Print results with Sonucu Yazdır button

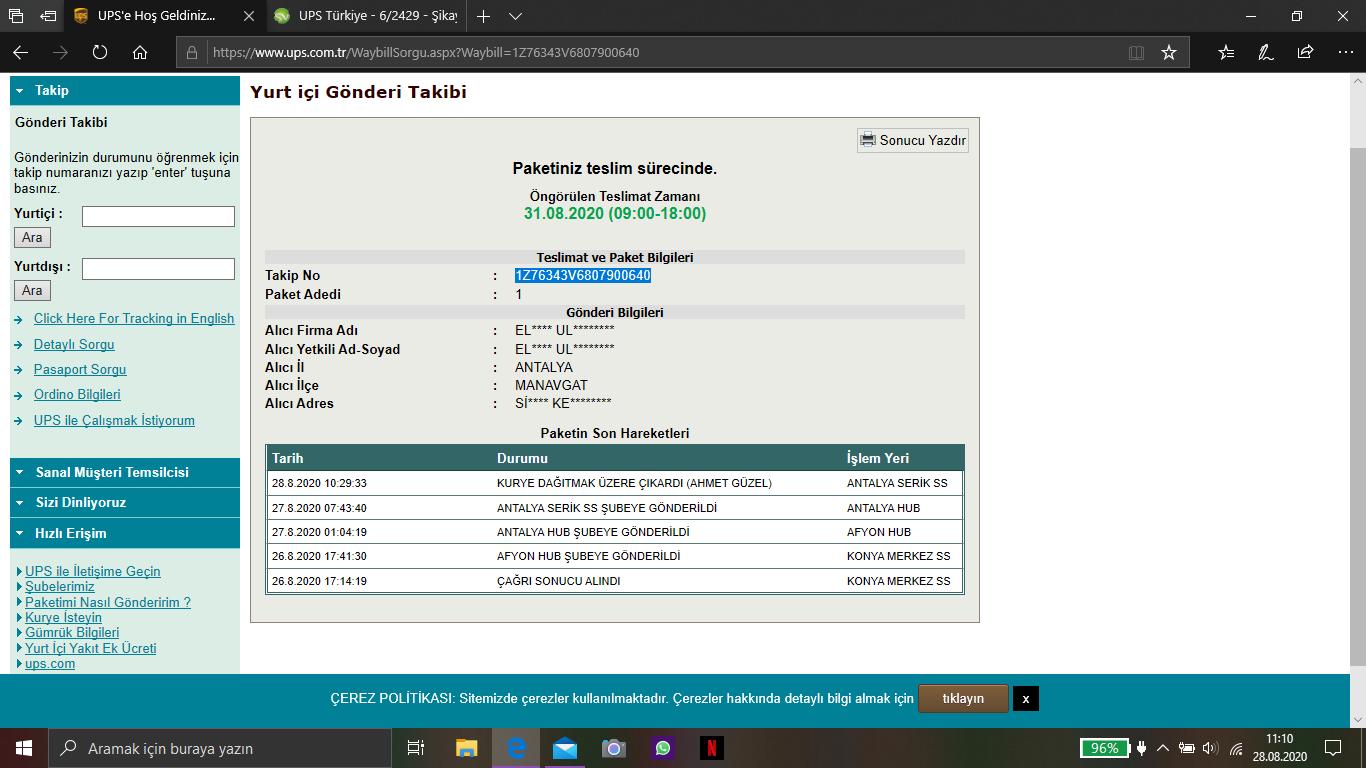[x=912, y=140]
